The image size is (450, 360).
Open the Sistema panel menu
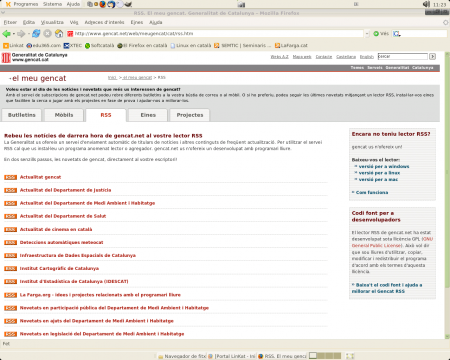click(x=52, y=4)
